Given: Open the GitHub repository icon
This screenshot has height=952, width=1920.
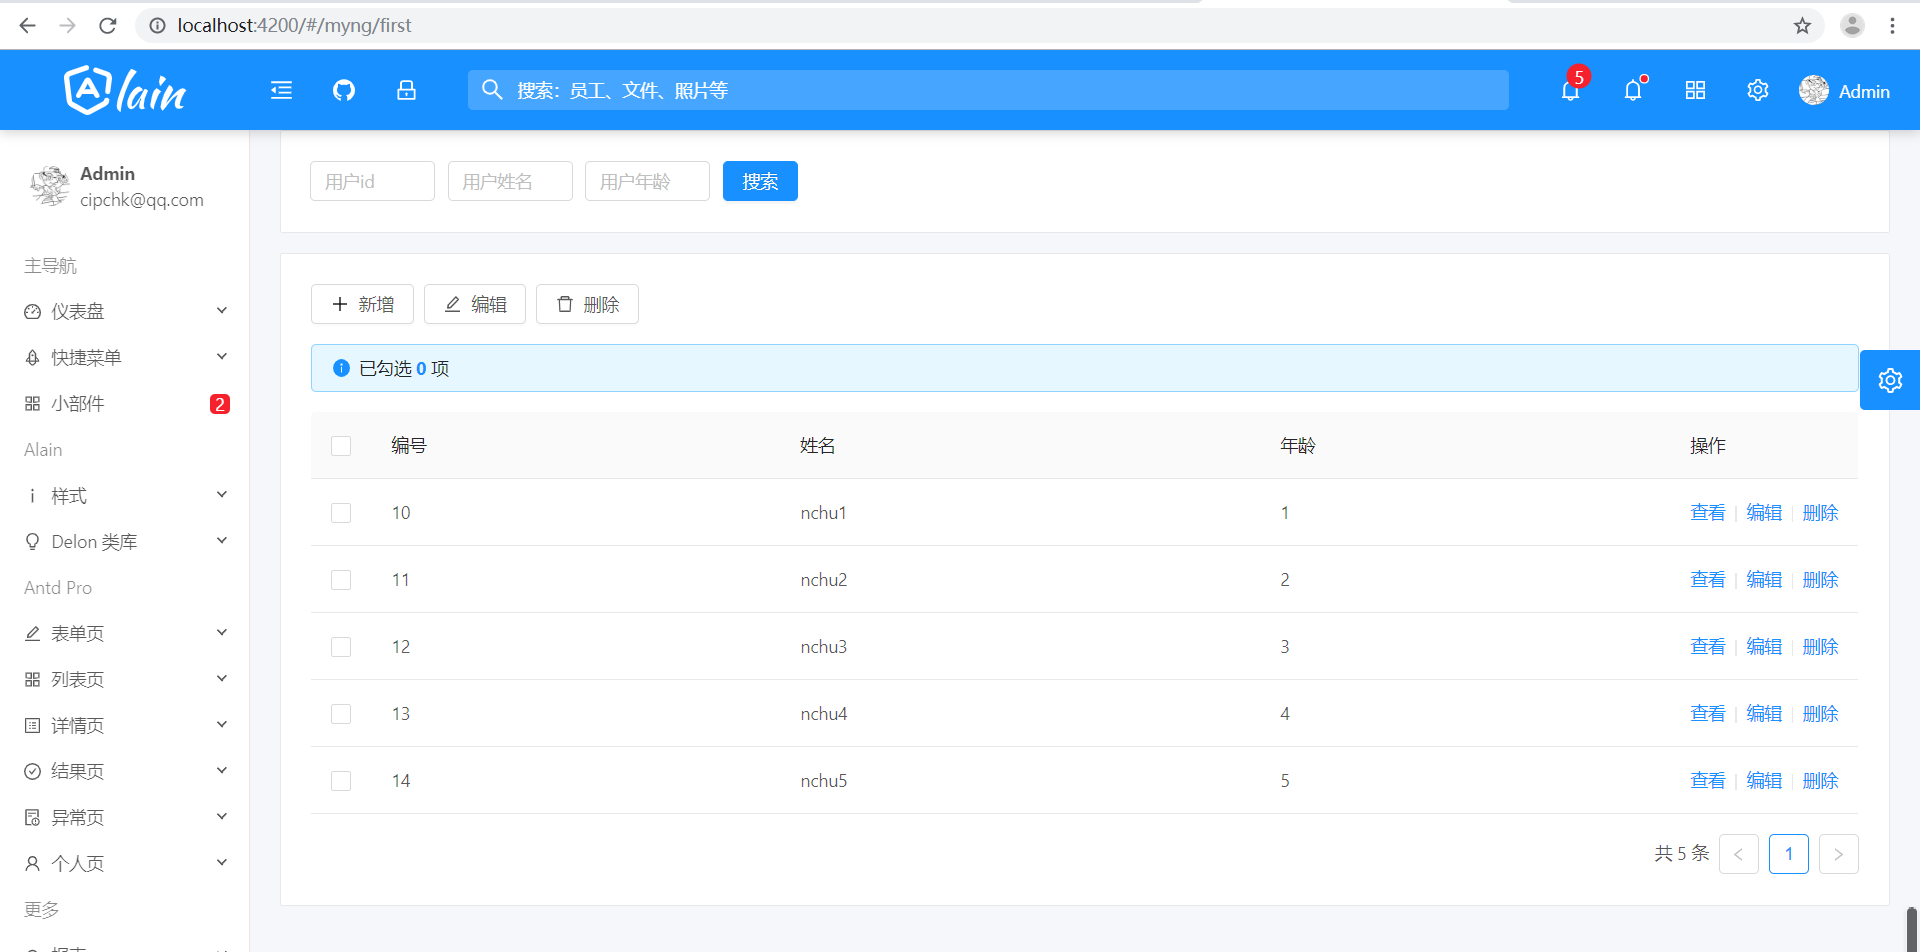Looking at the screenshot, I should [343, 90].
